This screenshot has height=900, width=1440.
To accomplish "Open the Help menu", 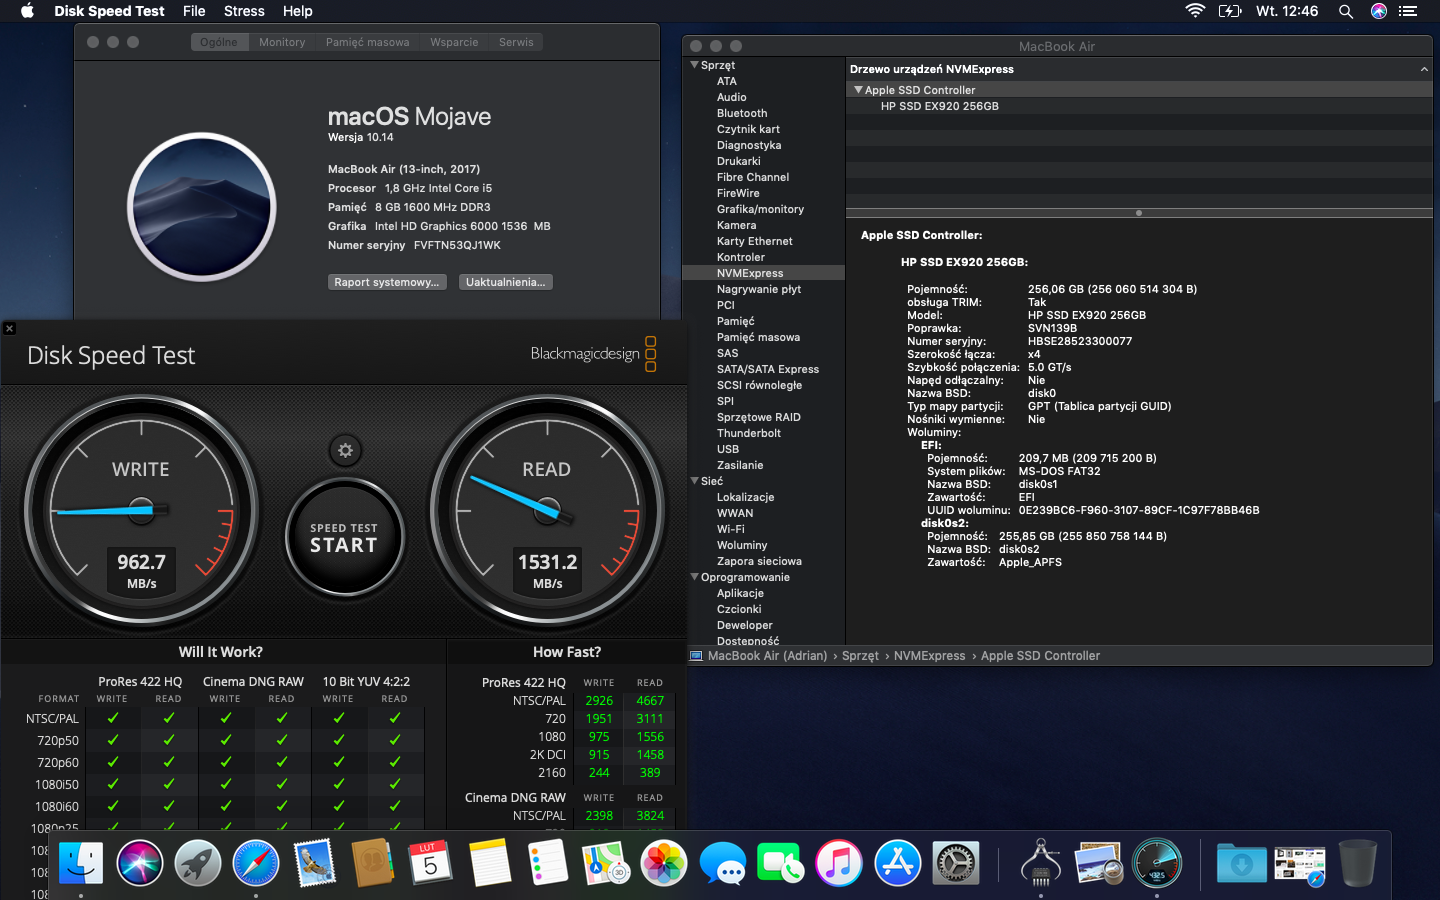I will [298, 11].
